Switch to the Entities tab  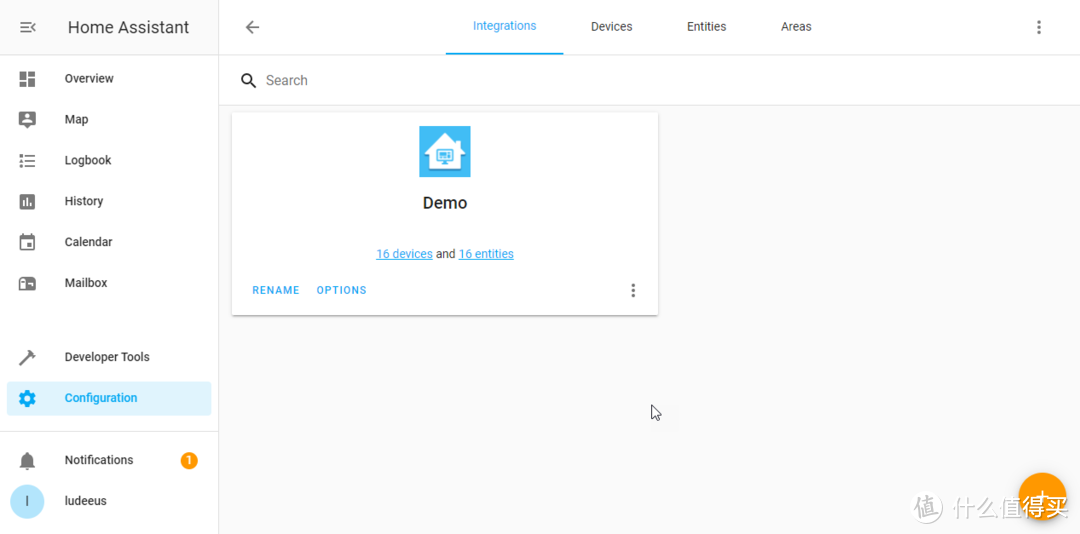point(706,27)
